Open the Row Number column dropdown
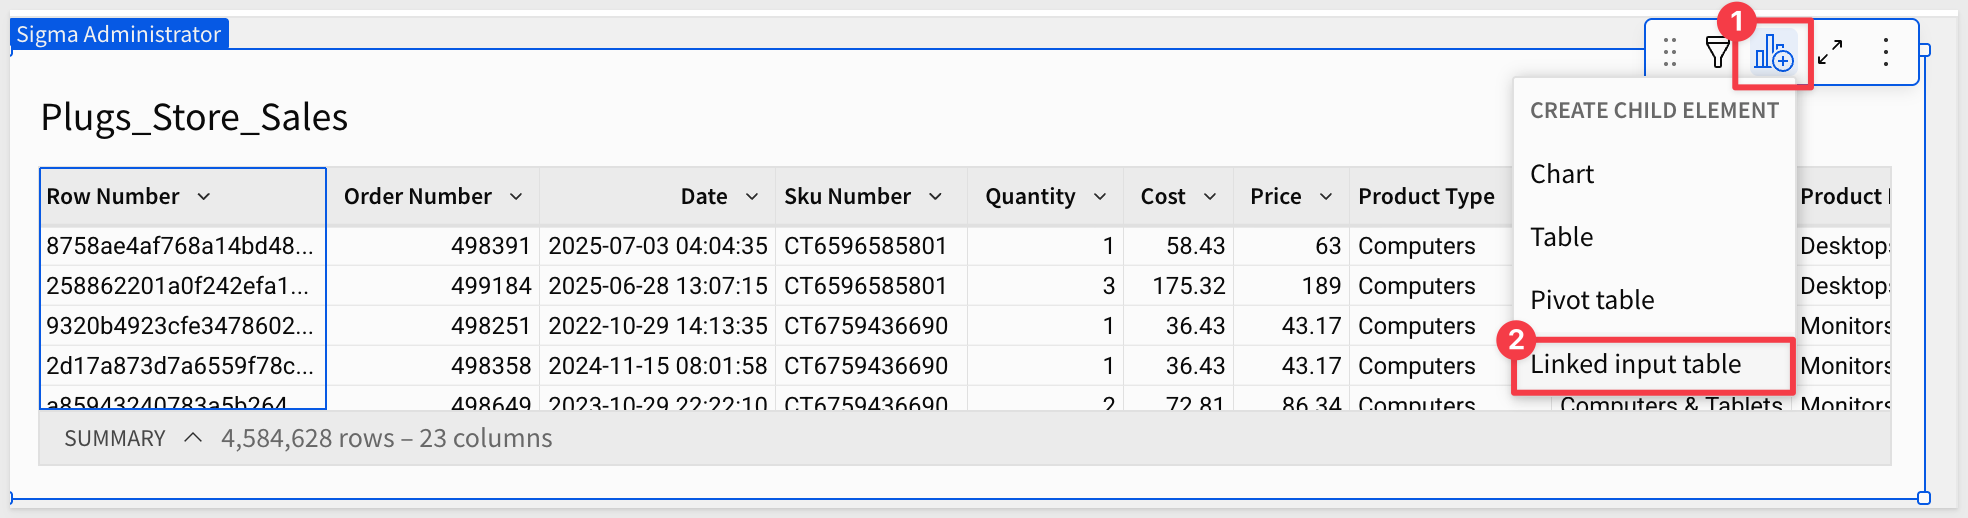 coord(204,197)
